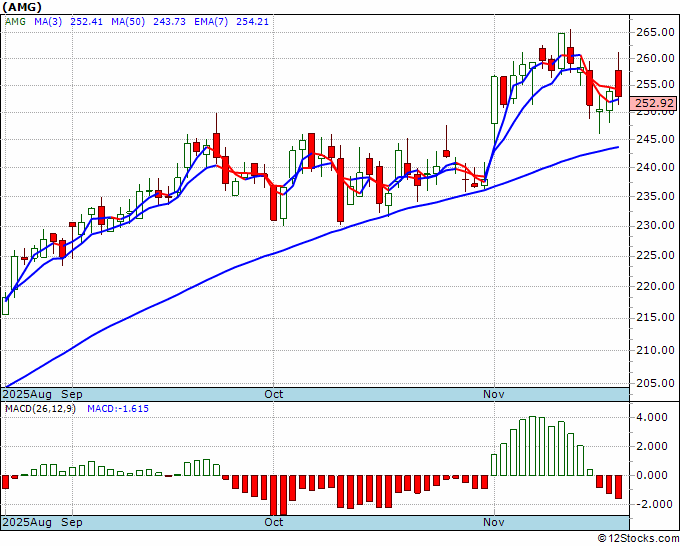Image resolution: width=680 pixels, height=546 pixels.
Task: Click the 0.000 MACD axis label
Action: (x=651, y=475)
